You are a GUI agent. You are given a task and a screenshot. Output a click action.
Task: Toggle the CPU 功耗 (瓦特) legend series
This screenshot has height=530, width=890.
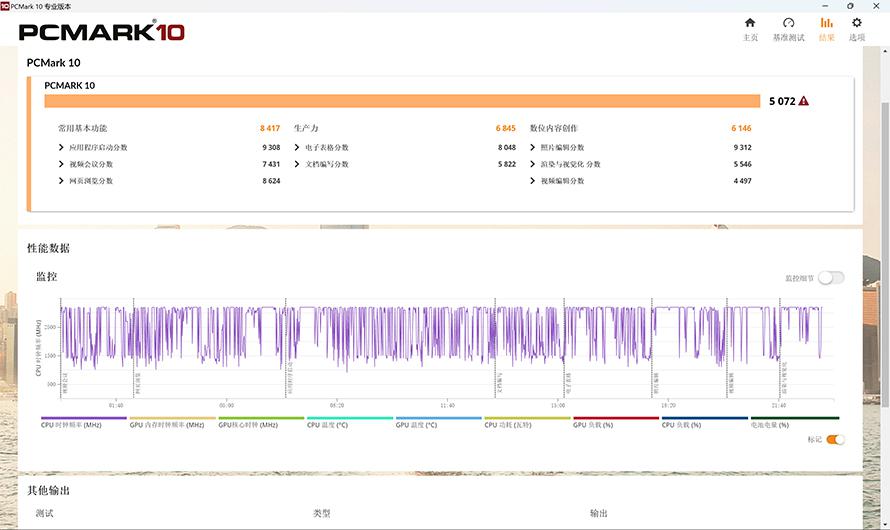[527, 422]
